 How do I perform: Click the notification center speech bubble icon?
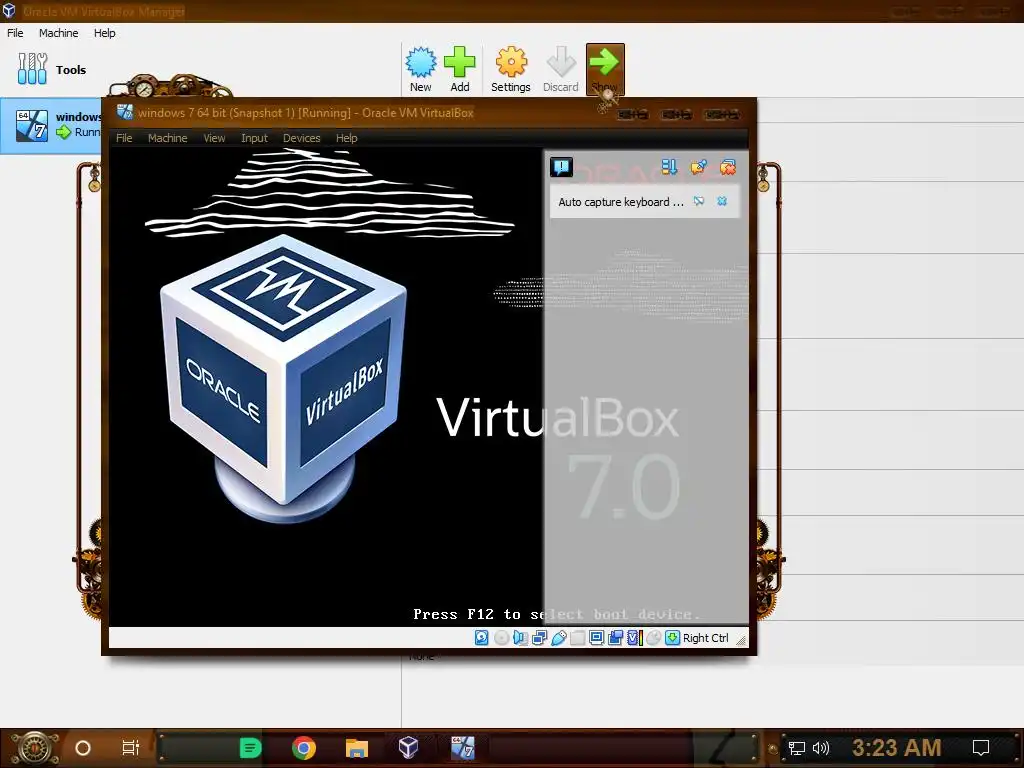click(561, 167)
